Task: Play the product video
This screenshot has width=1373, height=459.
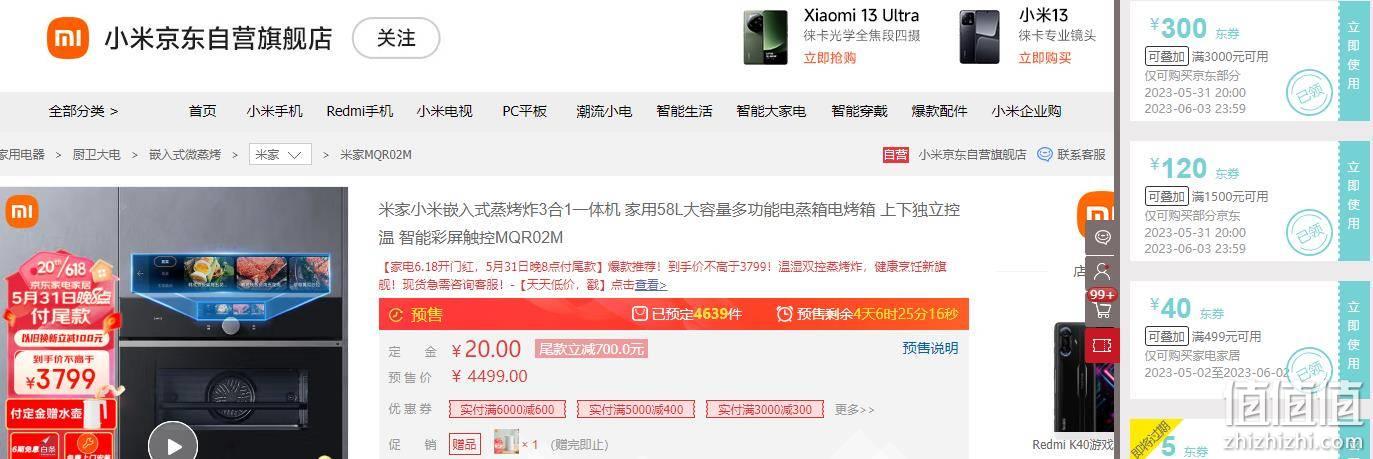Action: (173, 446)
